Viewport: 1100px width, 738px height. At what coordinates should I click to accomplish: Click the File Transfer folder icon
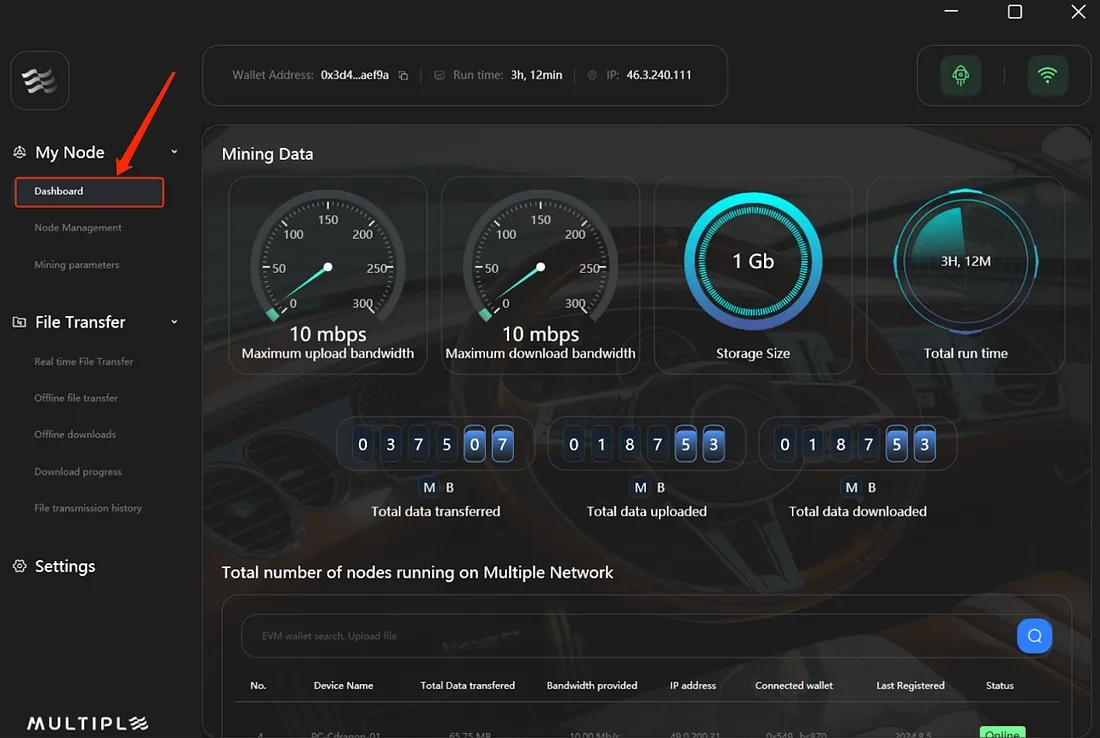click(x=19, y=322)
